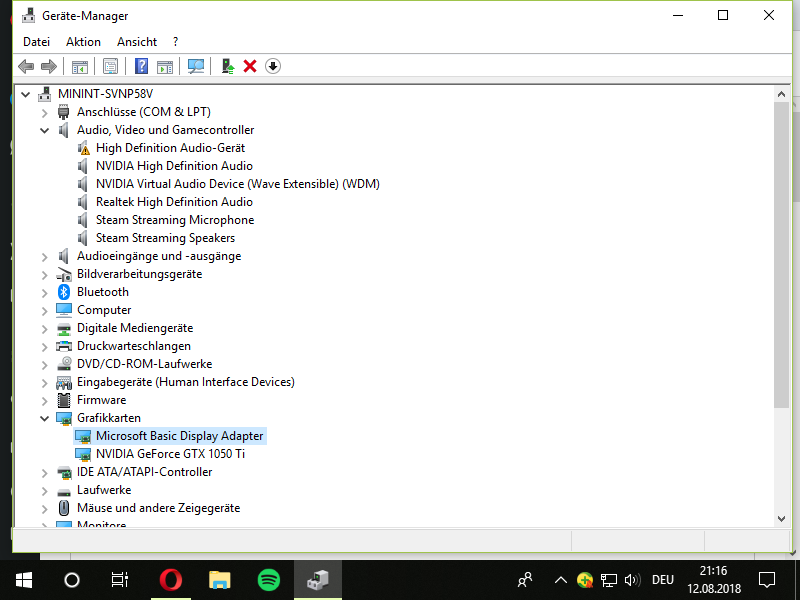Select the IDE ATA/ATAPI-Controller category

144,472
